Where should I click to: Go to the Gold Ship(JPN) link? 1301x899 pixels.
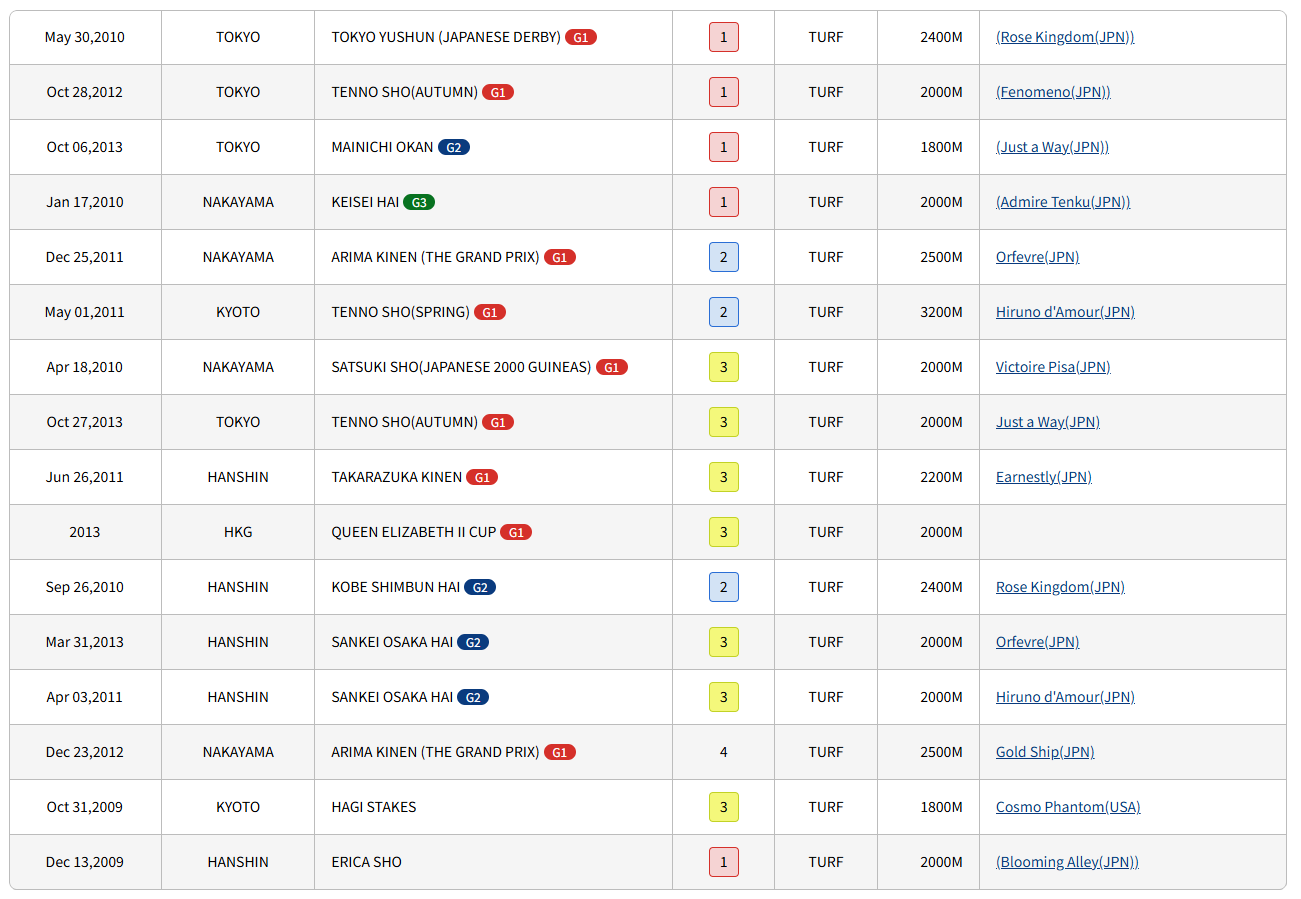pyautogui.click(x=1045, y=752)
